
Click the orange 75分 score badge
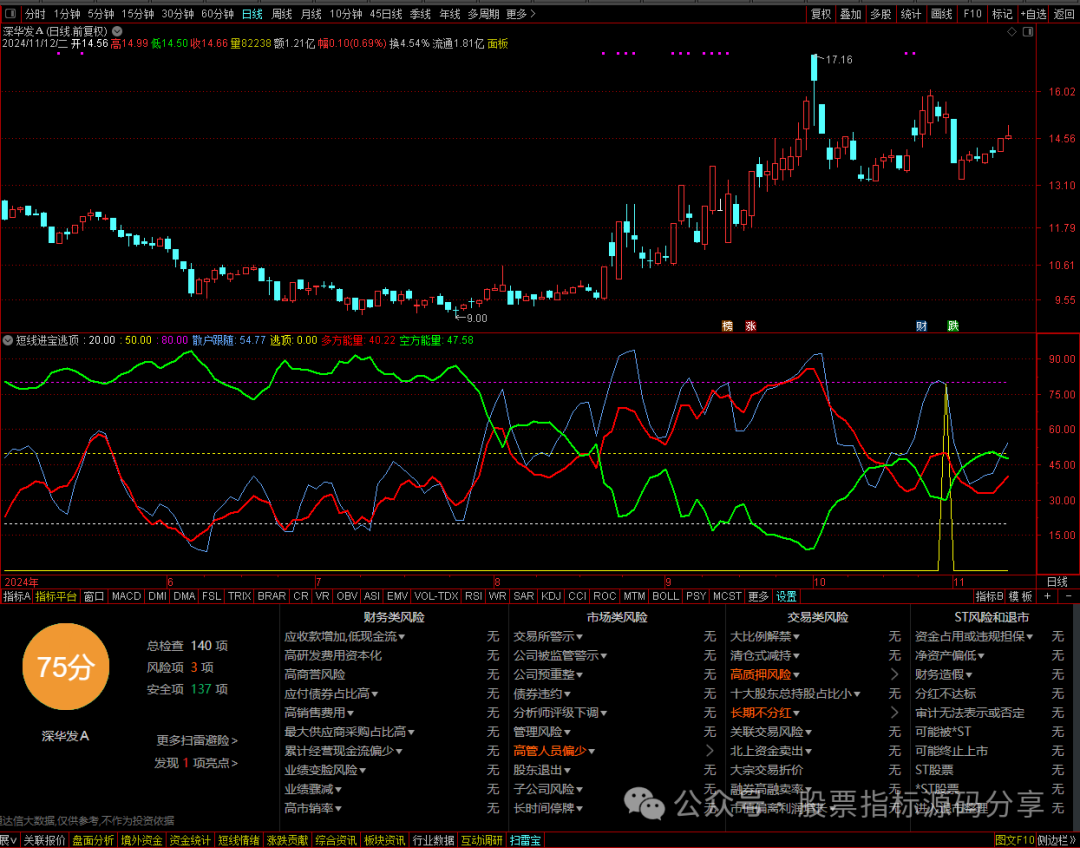coord(65,667)
